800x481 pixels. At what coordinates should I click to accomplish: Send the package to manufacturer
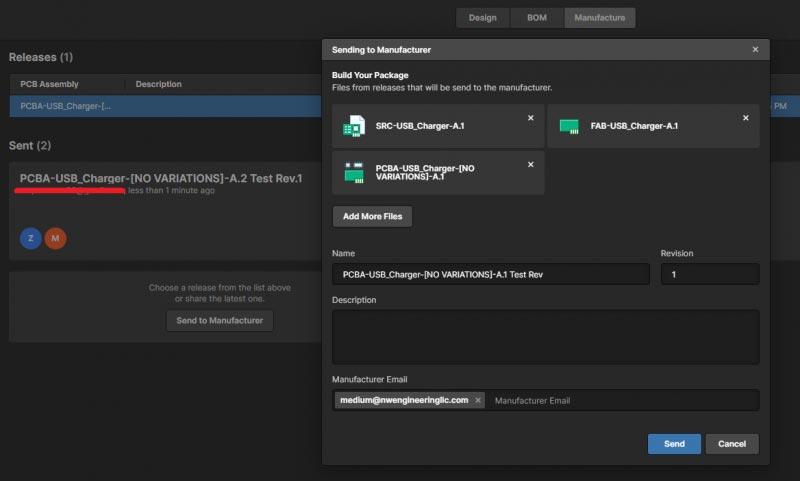674,444
